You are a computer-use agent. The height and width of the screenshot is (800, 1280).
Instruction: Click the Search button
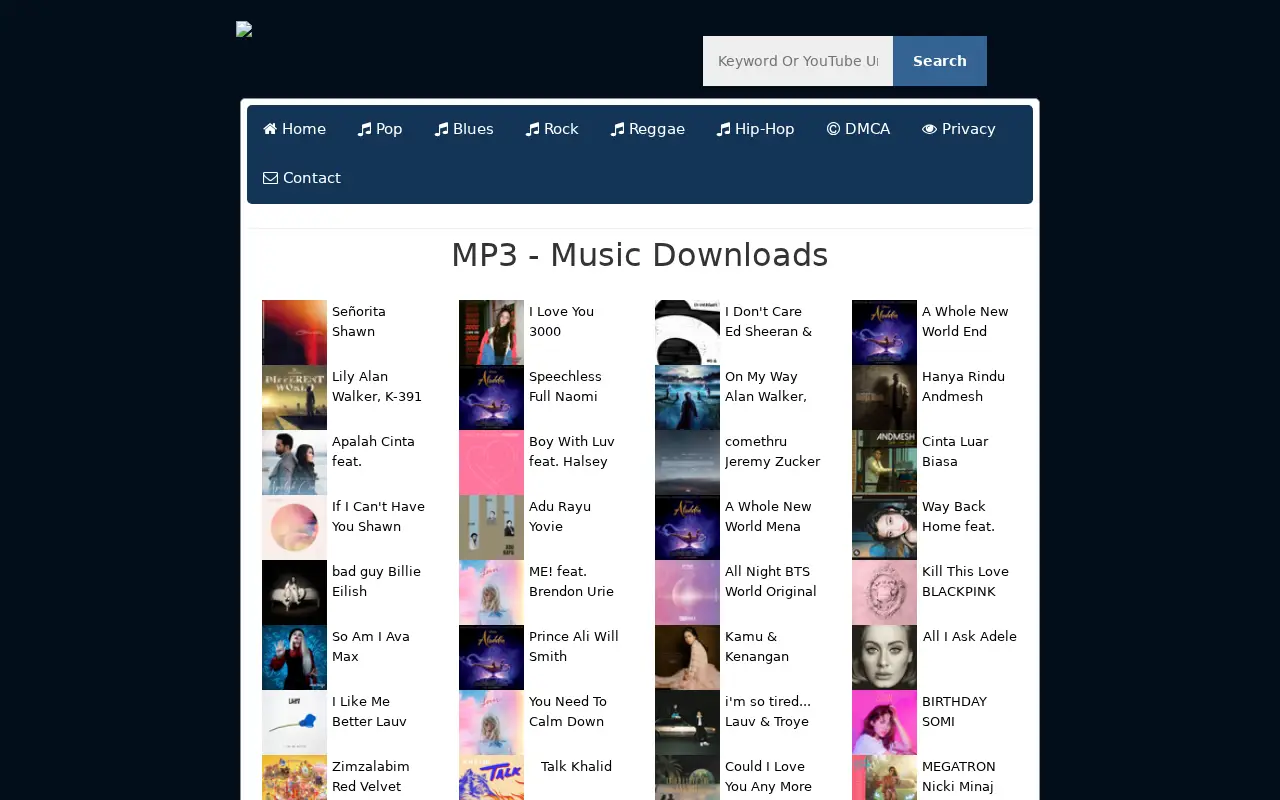[939, 61]
